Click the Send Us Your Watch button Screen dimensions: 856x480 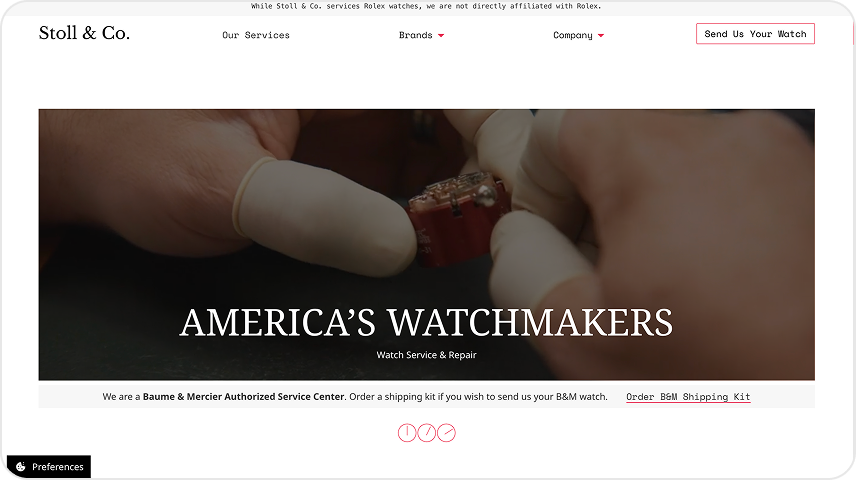point(755,34)
